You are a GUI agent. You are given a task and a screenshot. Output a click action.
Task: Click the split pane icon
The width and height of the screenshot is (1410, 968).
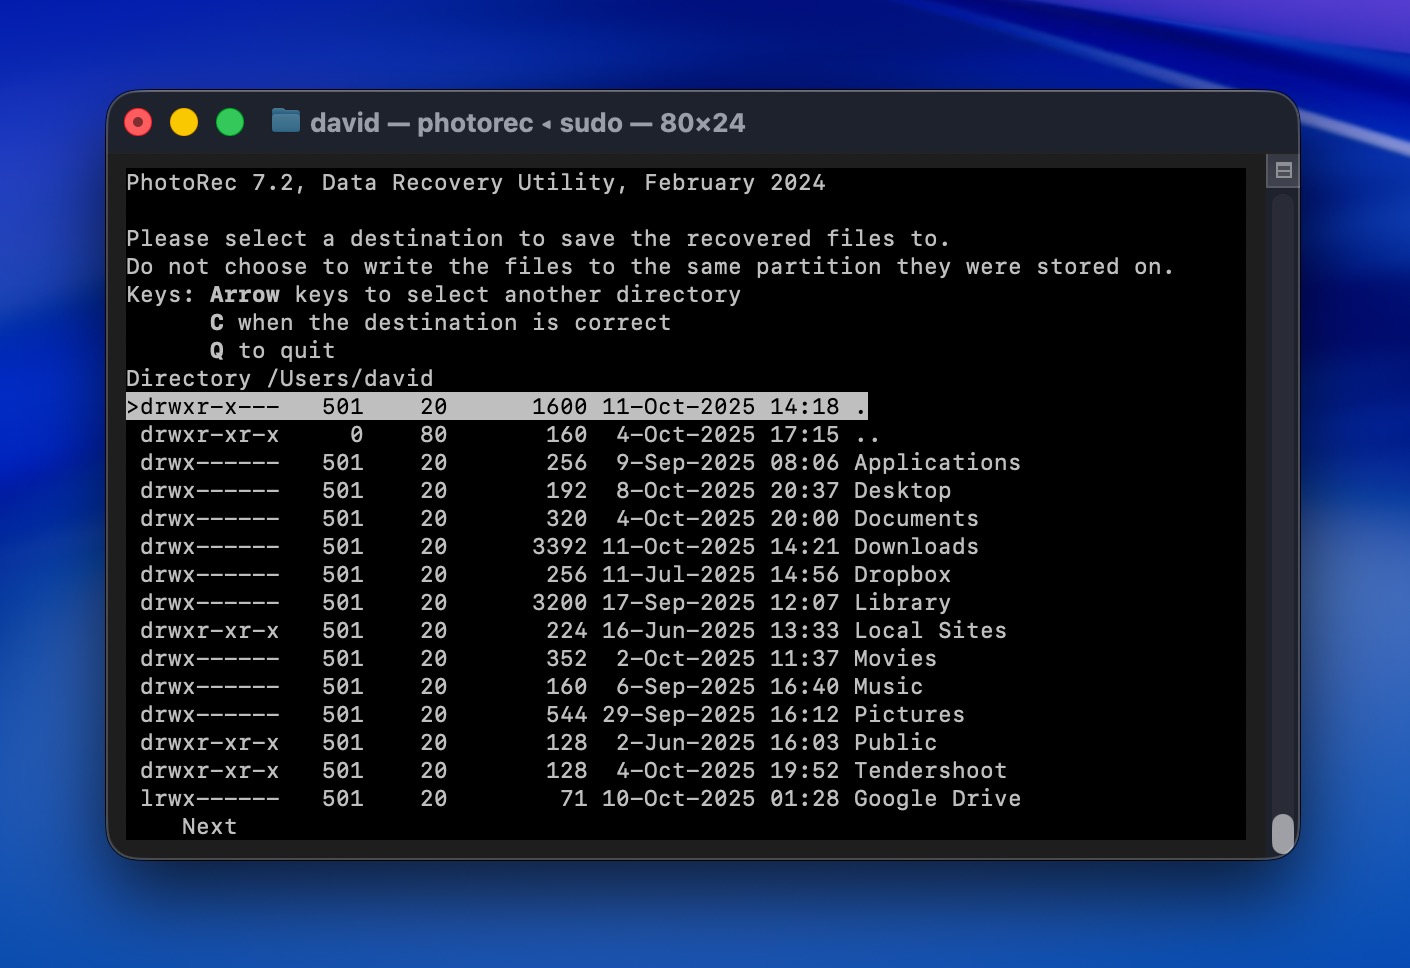click(x=1283, y=171)
